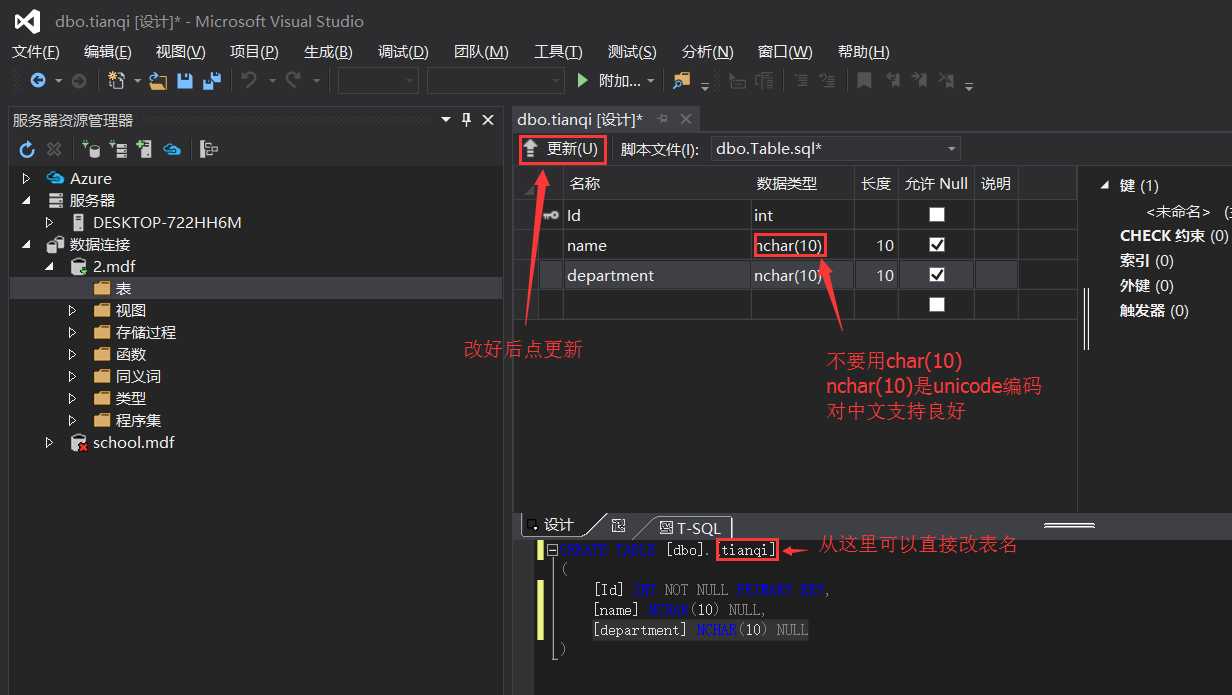Screen dimensions: 1232x695
Task: Expand the school.mdf database node
Action: 49,443
